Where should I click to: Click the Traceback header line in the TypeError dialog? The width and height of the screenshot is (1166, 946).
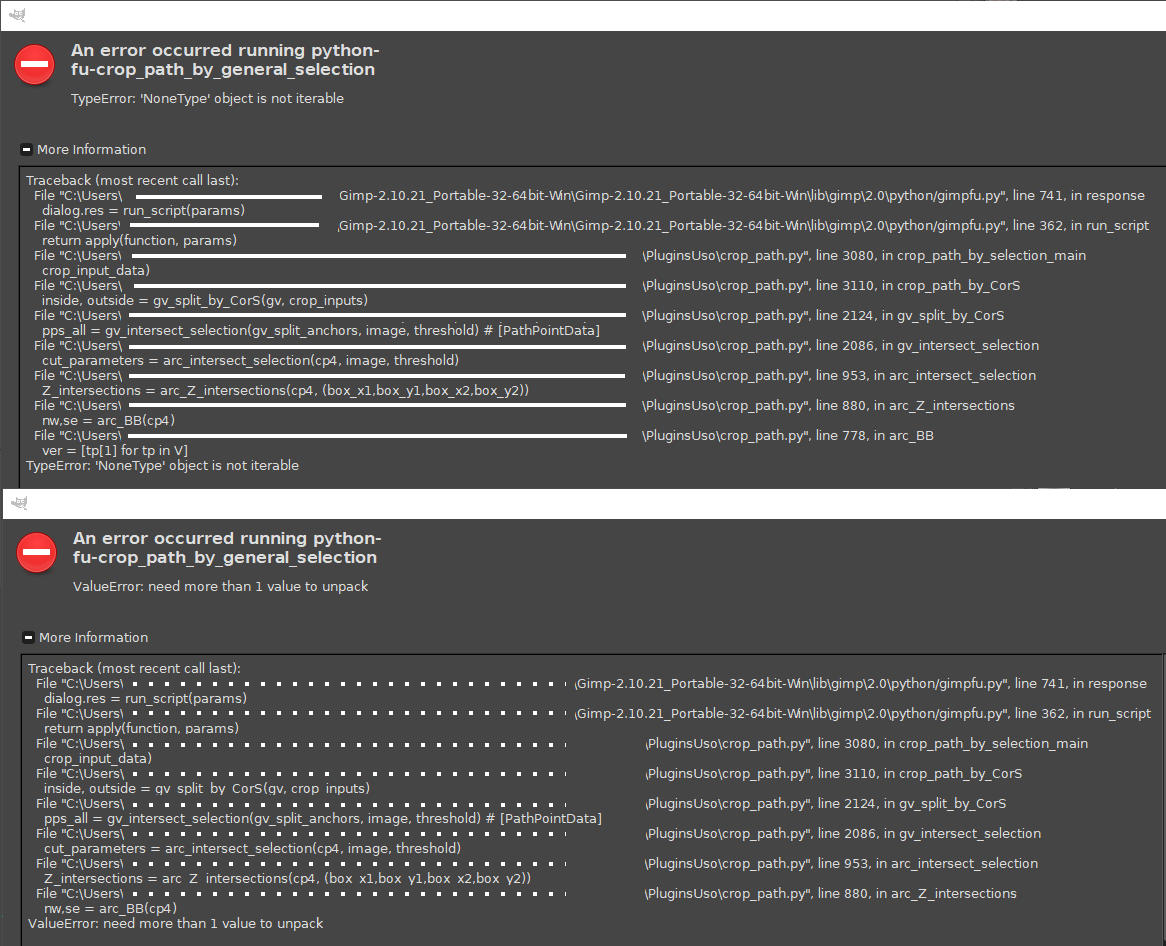(132, 180)
